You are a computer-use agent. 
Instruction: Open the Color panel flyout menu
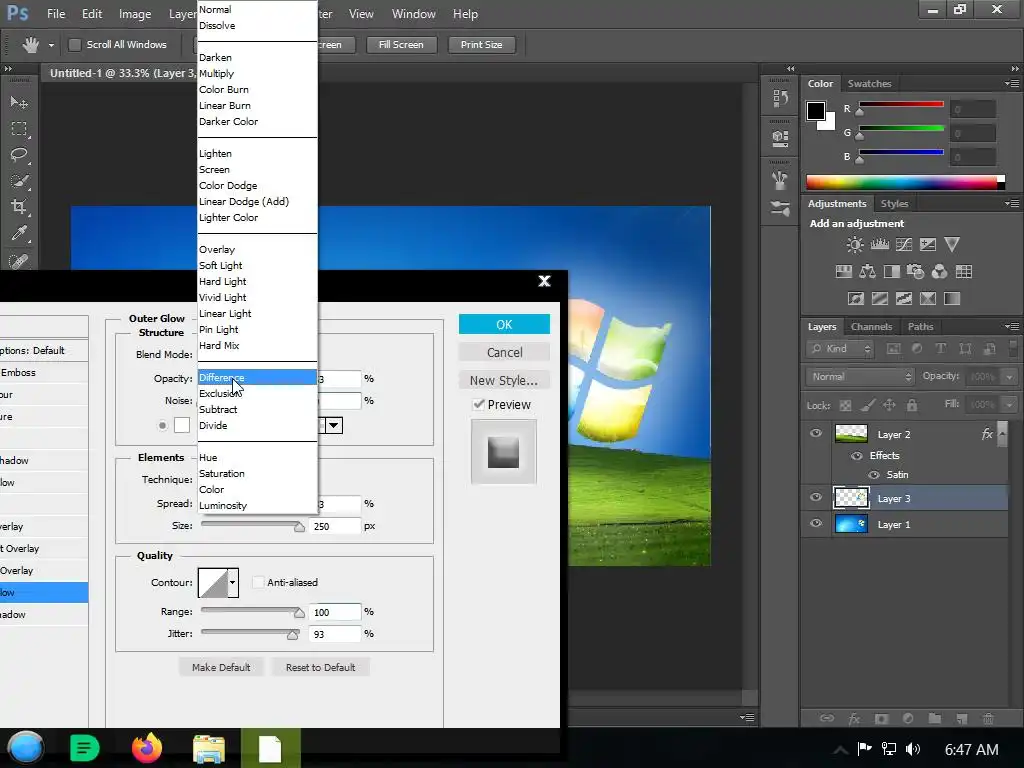point(1012,84)
